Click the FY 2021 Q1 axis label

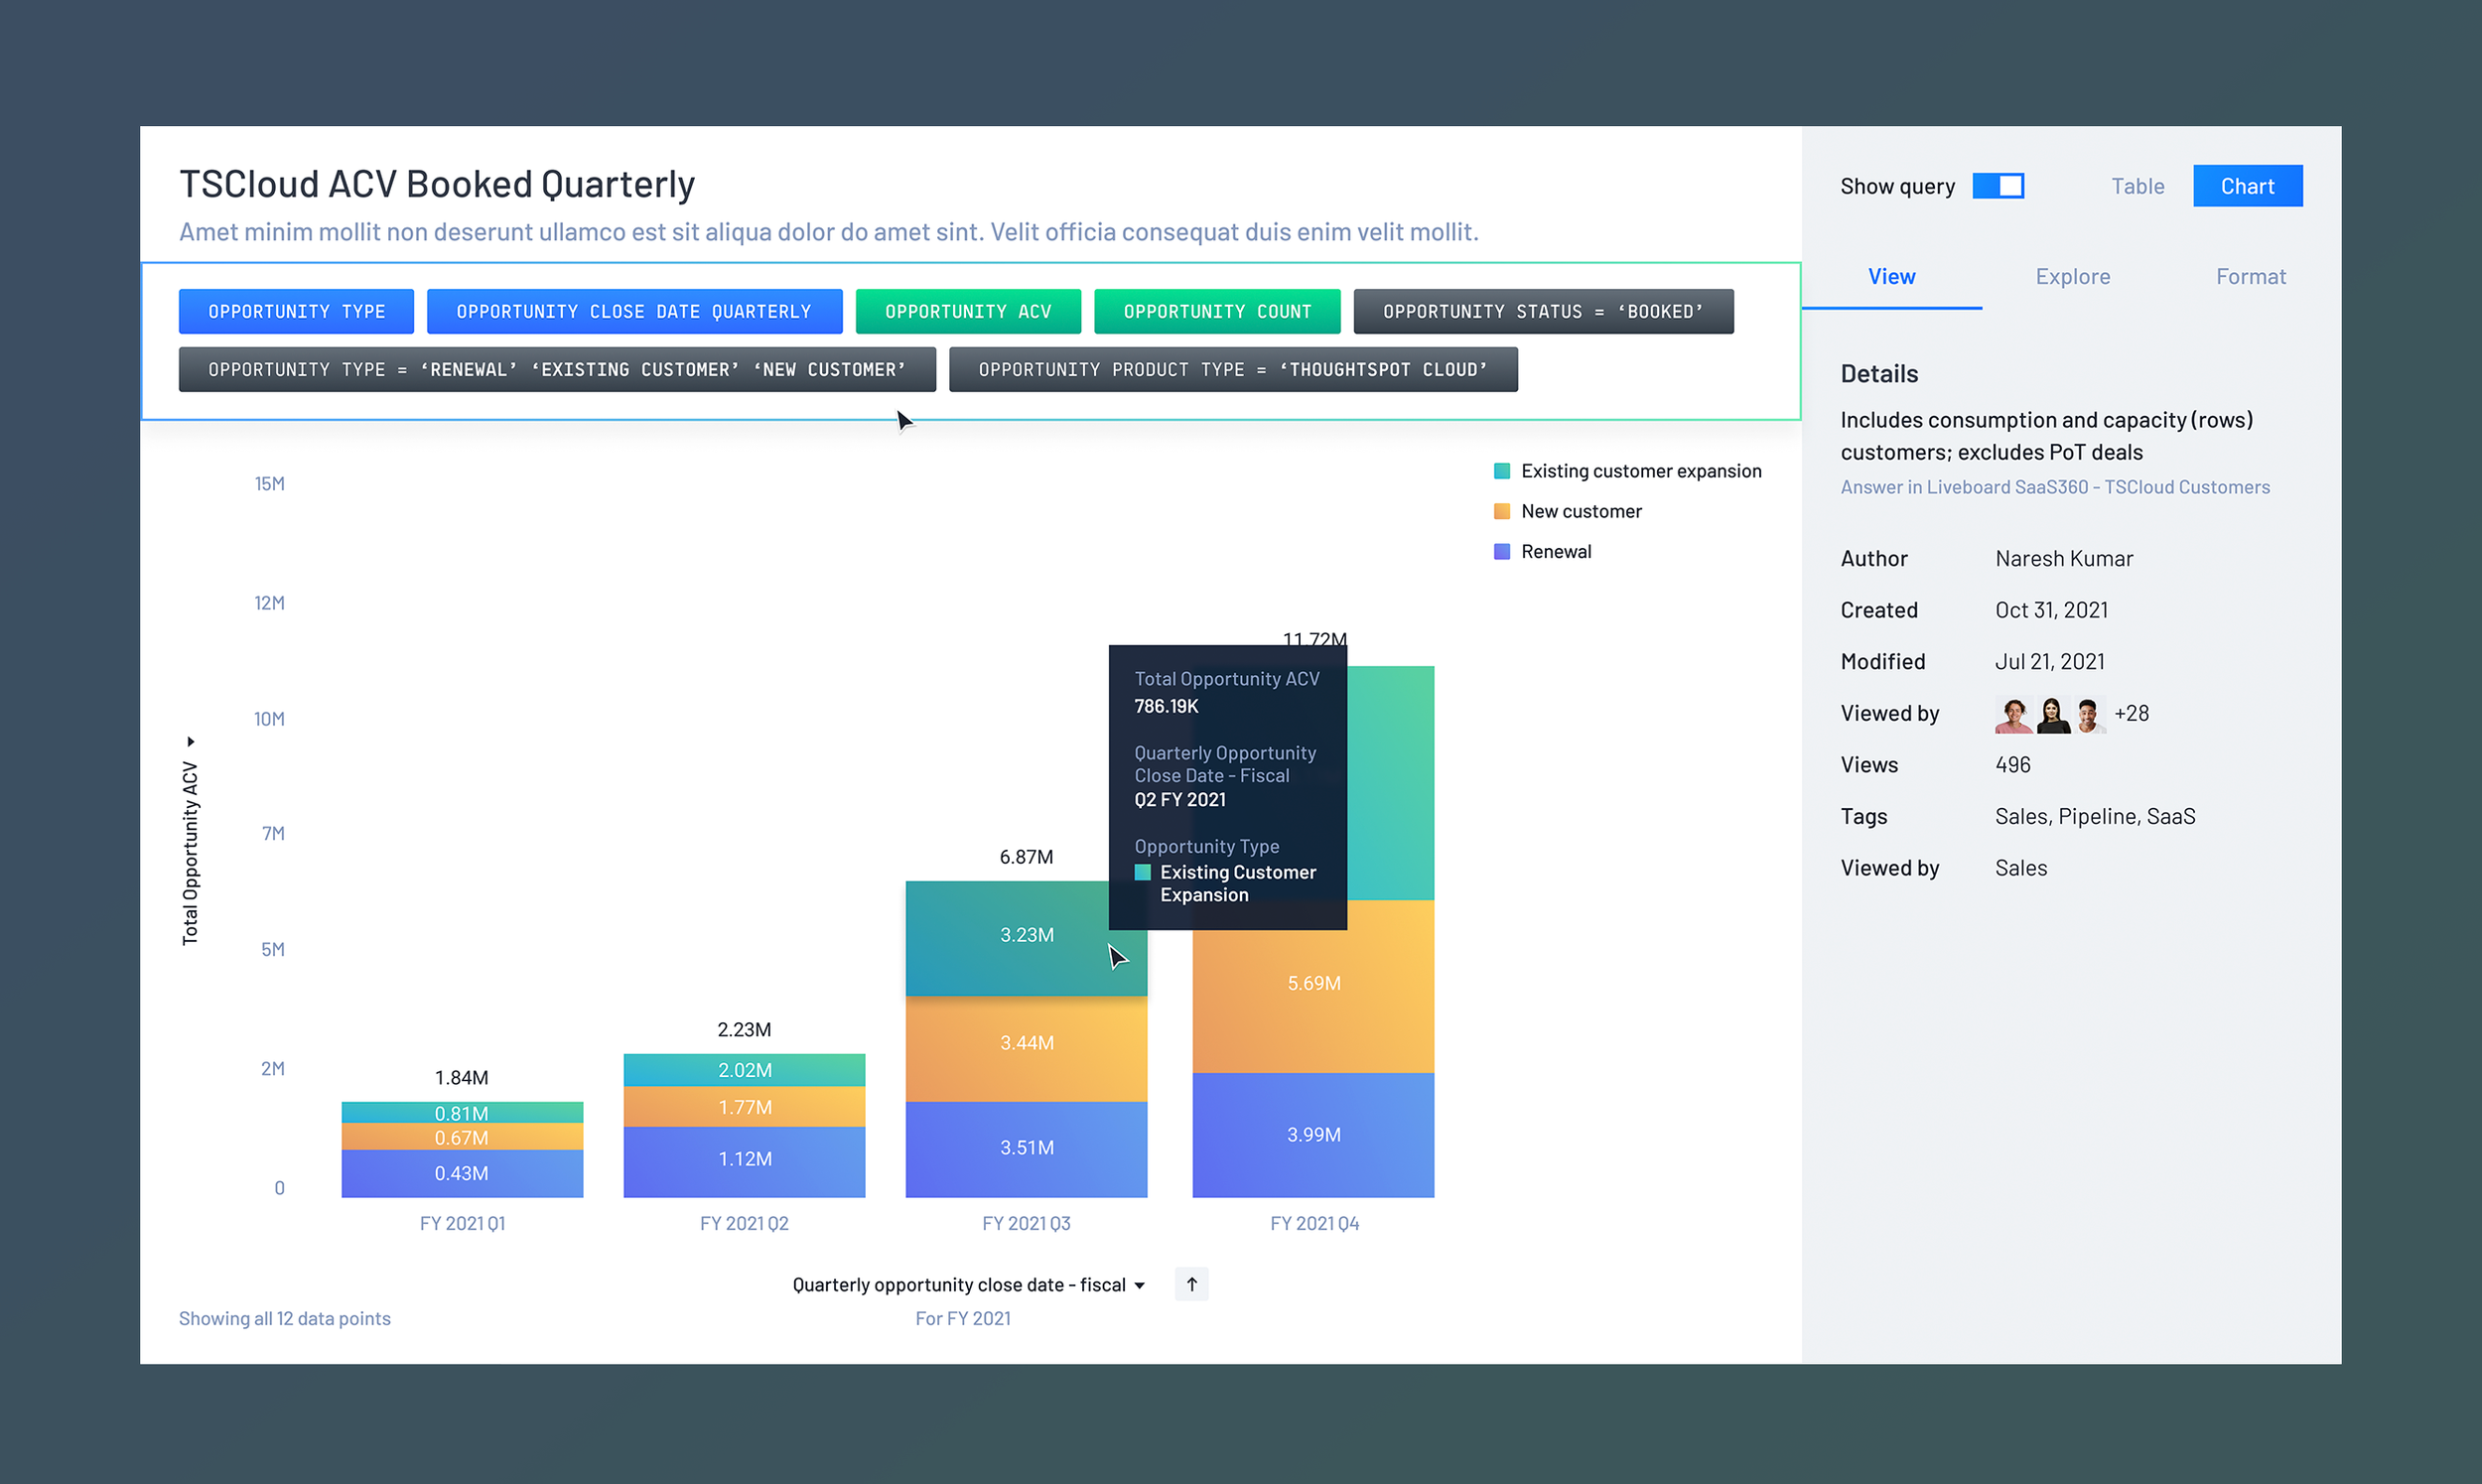point(462,1224)
